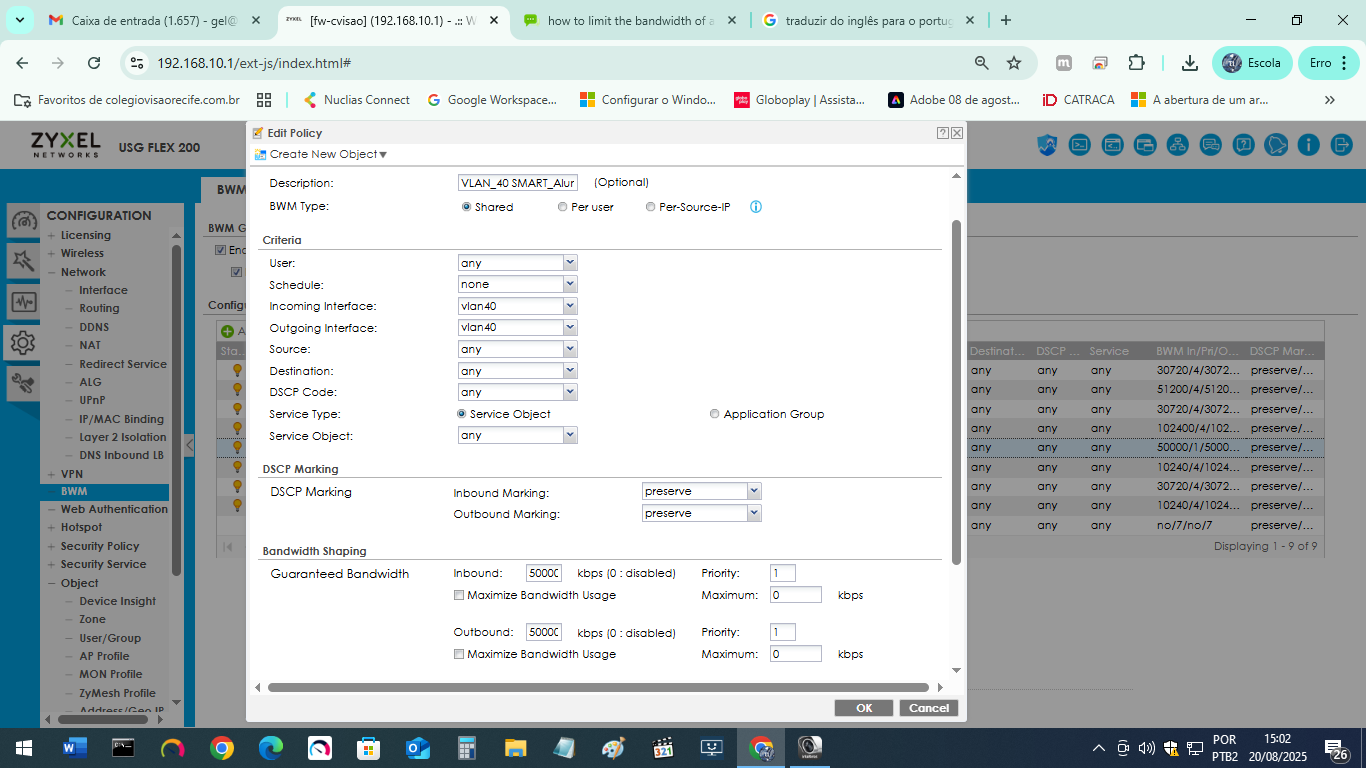Open the Web Console icon in header

tap(1080, 145)
